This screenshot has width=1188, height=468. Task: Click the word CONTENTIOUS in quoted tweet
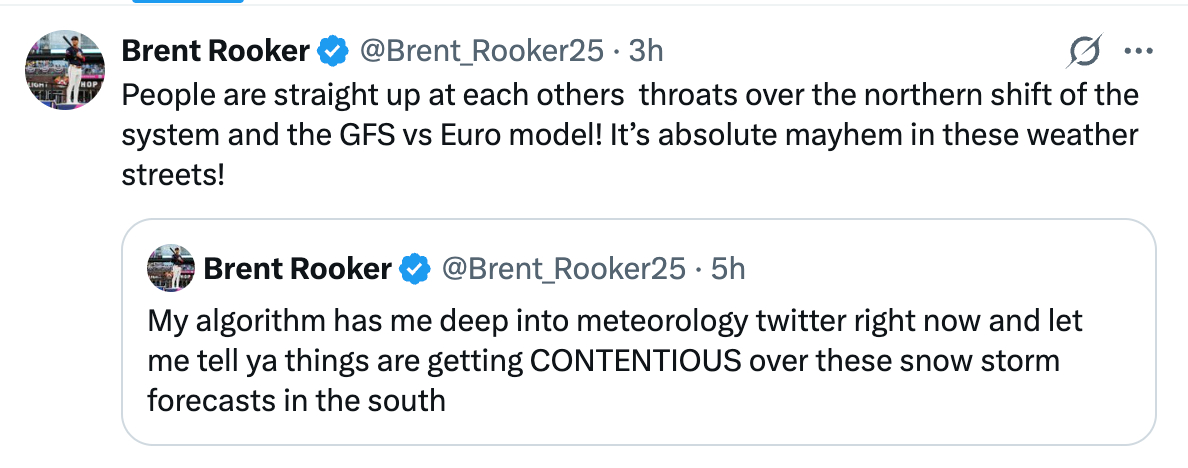633,361
